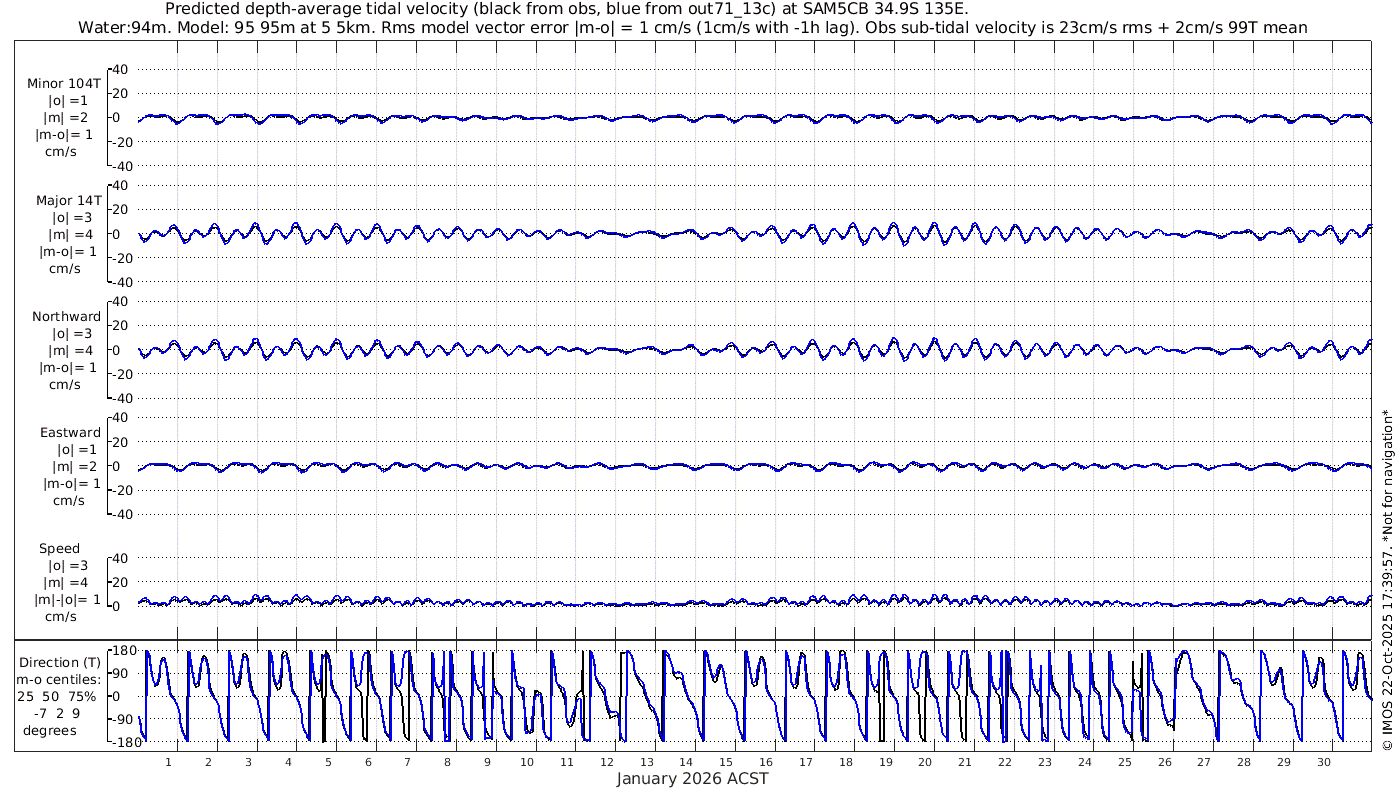Click "|m-o|= 1" in the Minor 104T panel
This screenshot has height=800, width=1400.
66,134
